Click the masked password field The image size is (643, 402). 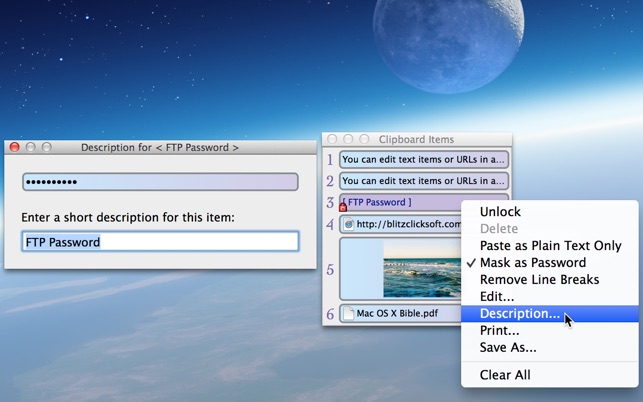160,182
